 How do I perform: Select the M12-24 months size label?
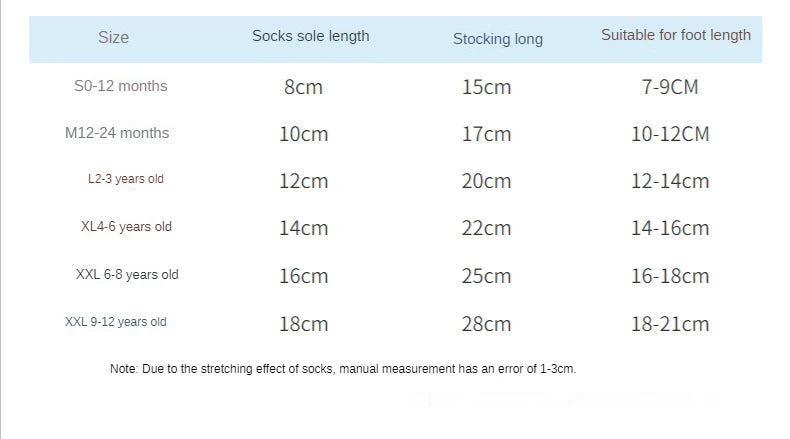tap(117, 133)
